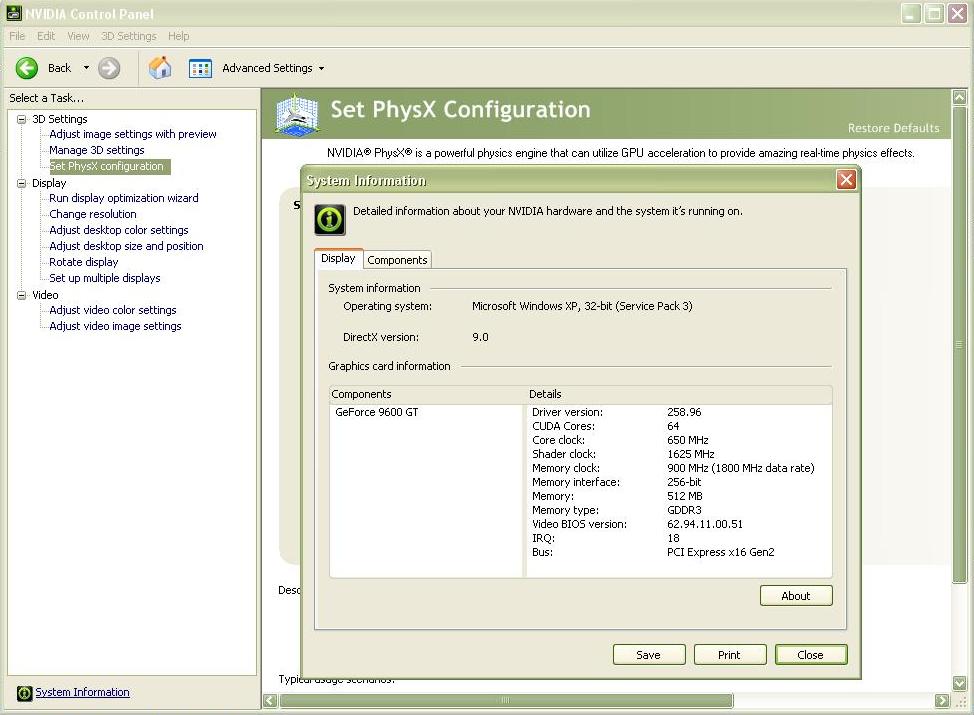Image resolution: width=974 pixels, height=715 pixels.
Task: Click the System Information icon at bottom left
Action: pos(24,693)
